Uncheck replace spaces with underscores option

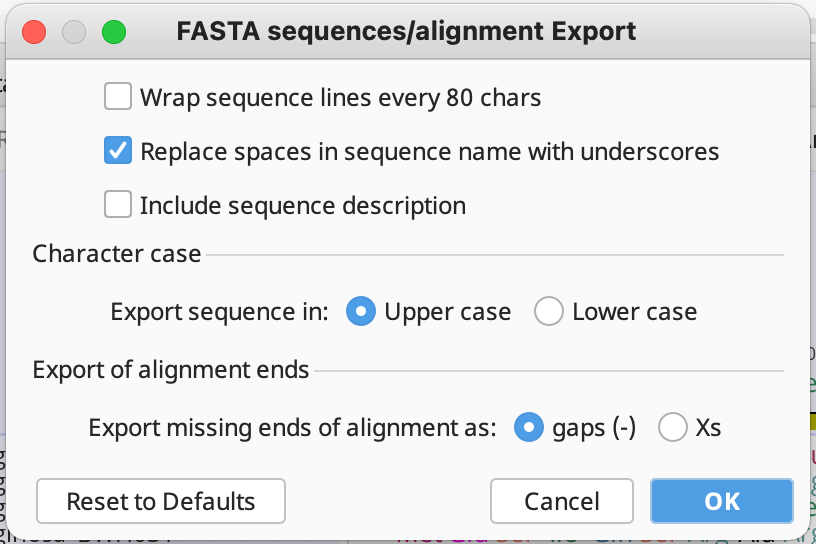click(118, 152)
